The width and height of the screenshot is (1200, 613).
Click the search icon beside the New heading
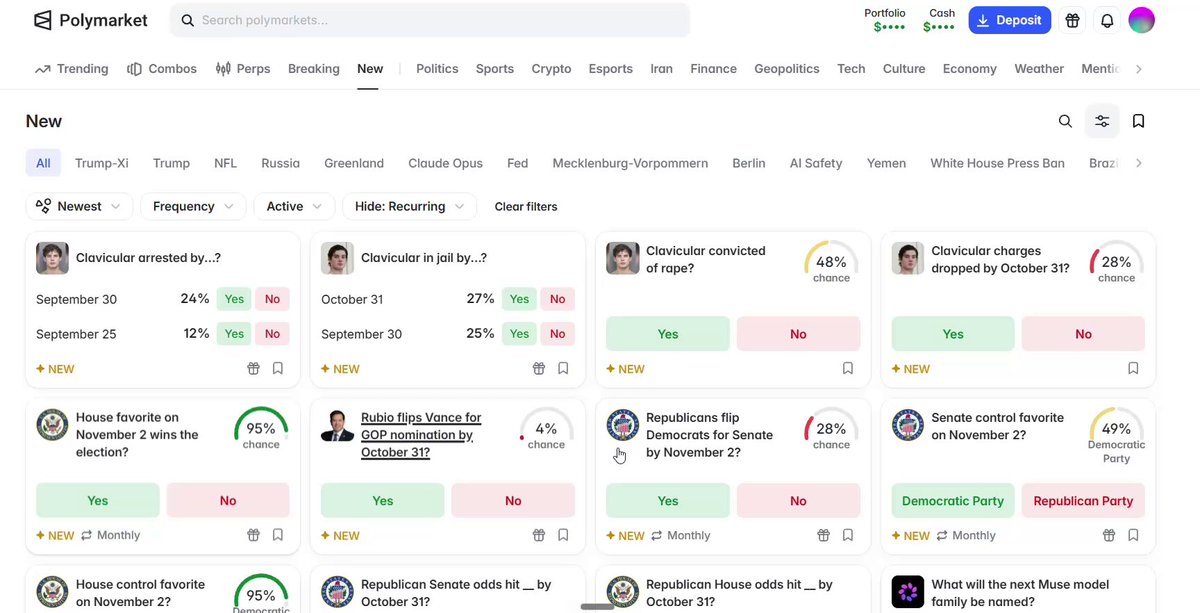click(x=1065, y=121)
